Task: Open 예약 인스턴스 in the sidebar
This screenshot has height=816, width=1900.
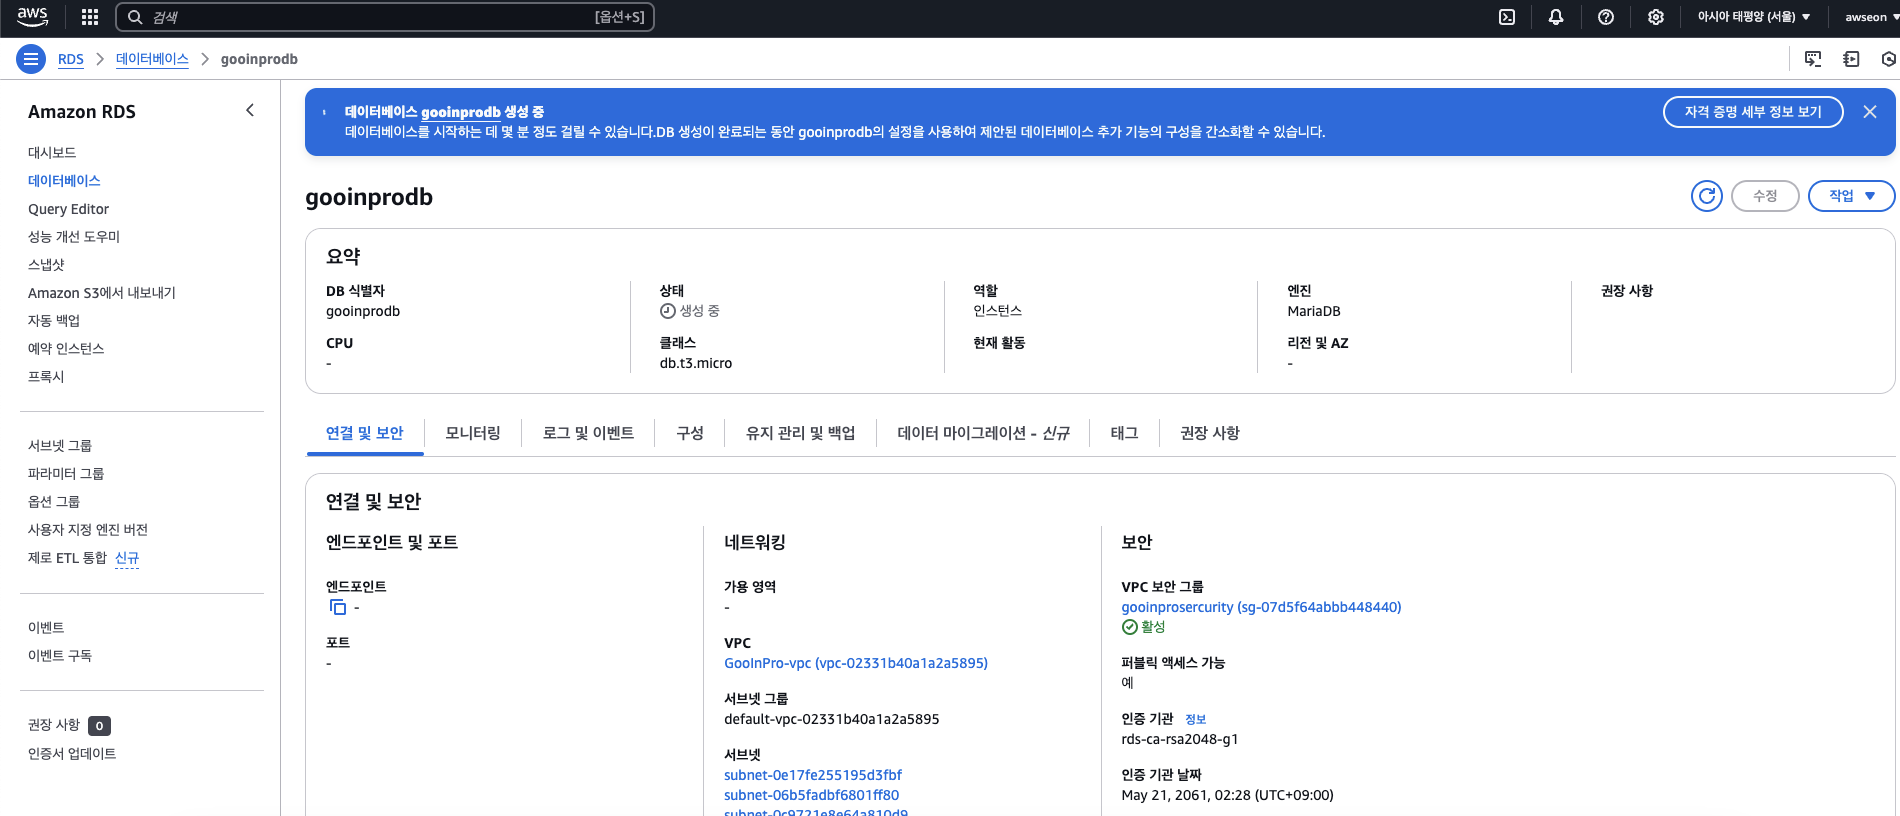Action: 66,349
